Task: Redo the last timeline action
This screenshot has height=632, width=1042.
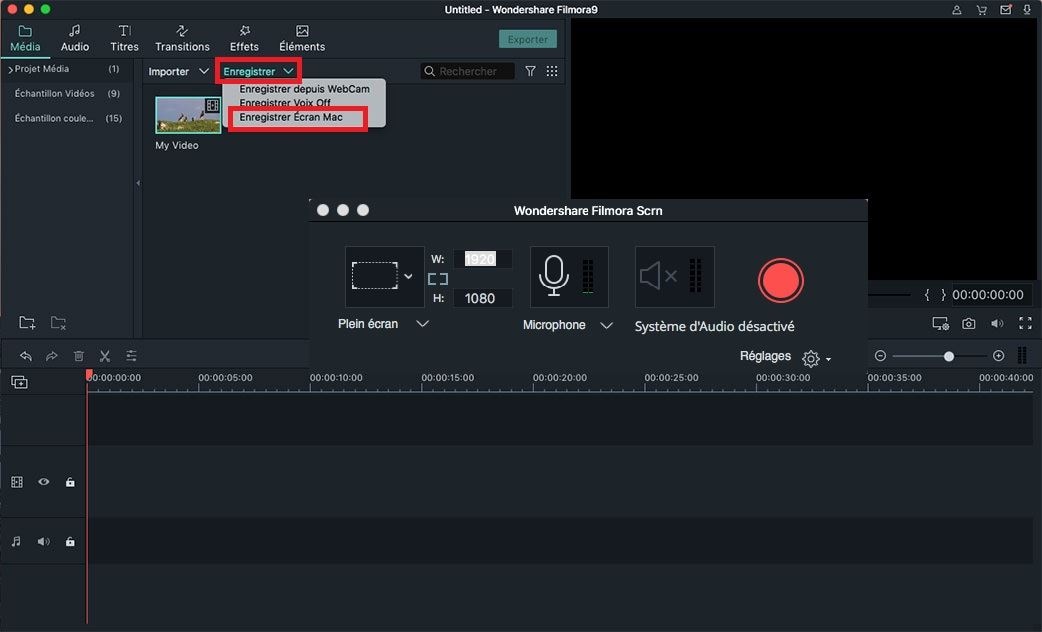Action: (x=51, y=356)
